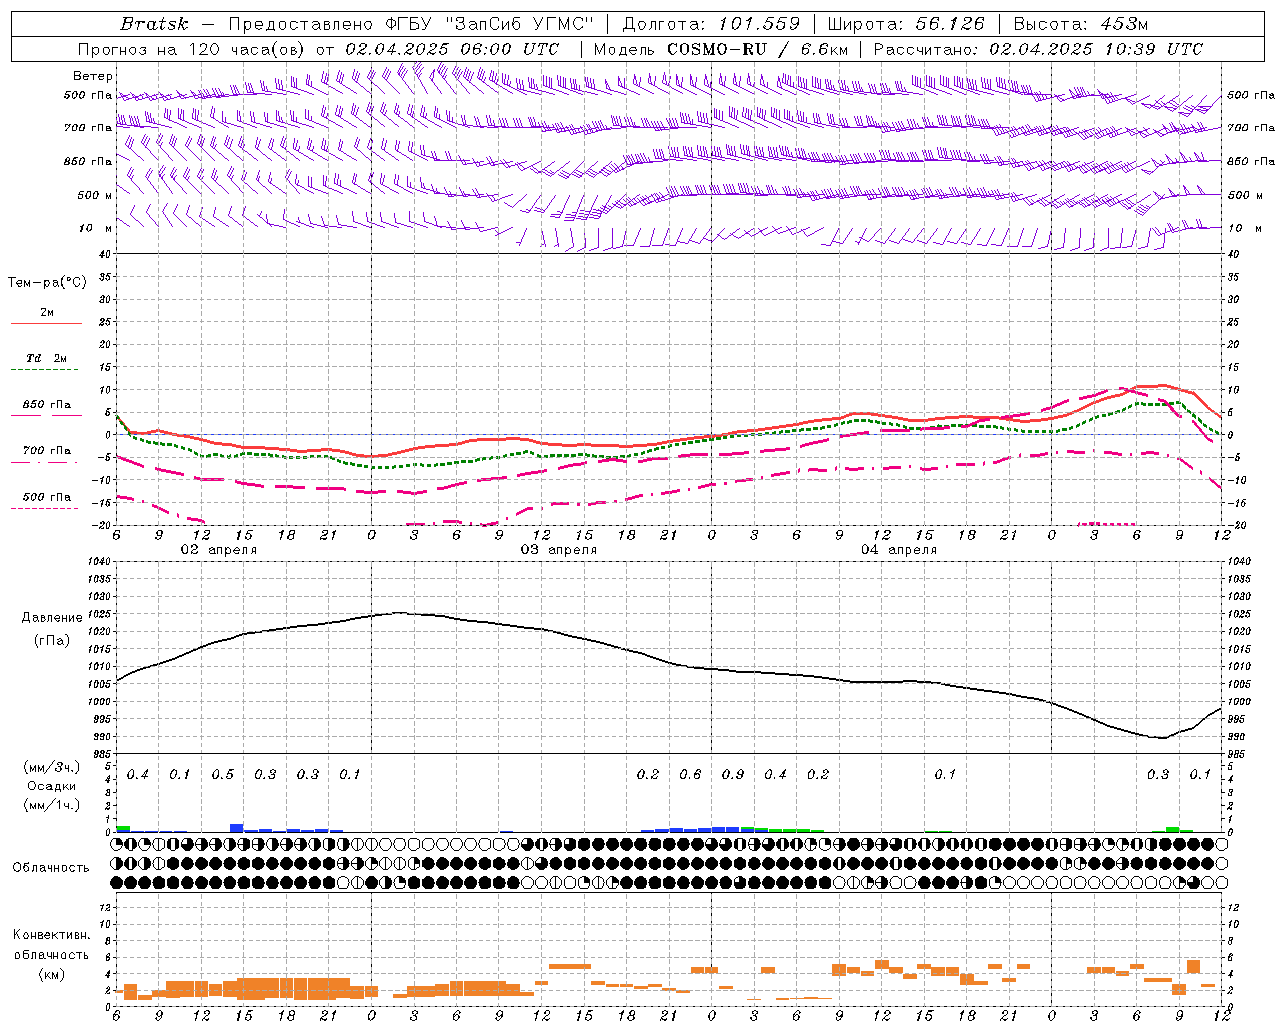Image resolution: width=1280 pixels, height=1024 pixels.
Task: Click the forecast start '02.04.2025 06:00 UTC'
Action: [x=452, y=49]
